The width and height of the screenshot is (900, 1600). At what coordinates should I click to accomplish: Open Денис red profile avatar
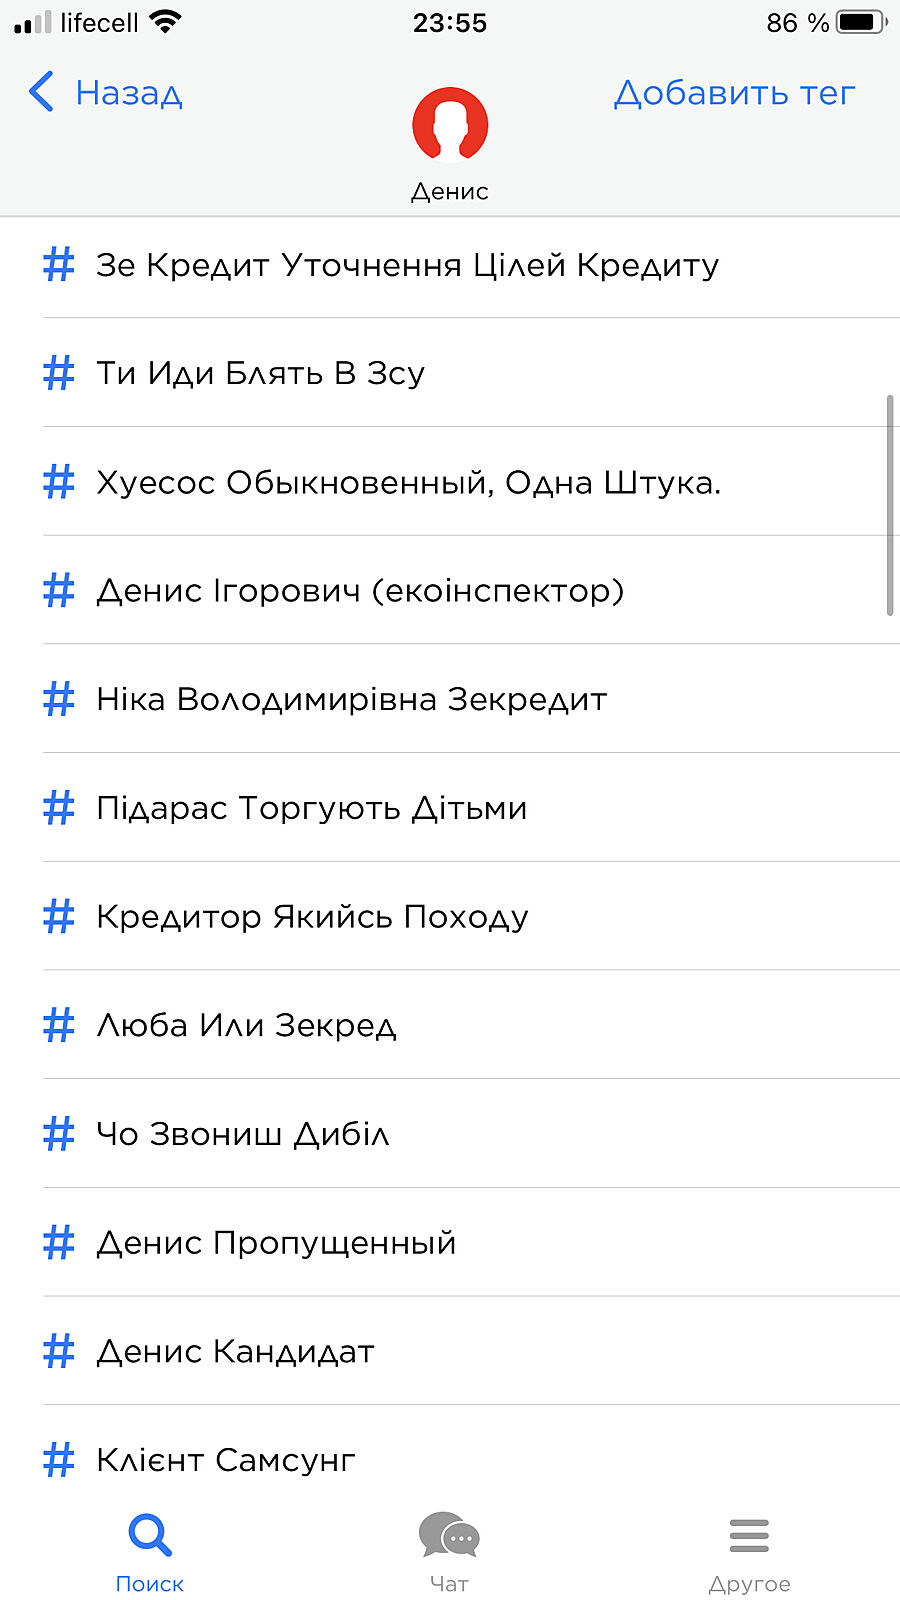click(450, 125)
